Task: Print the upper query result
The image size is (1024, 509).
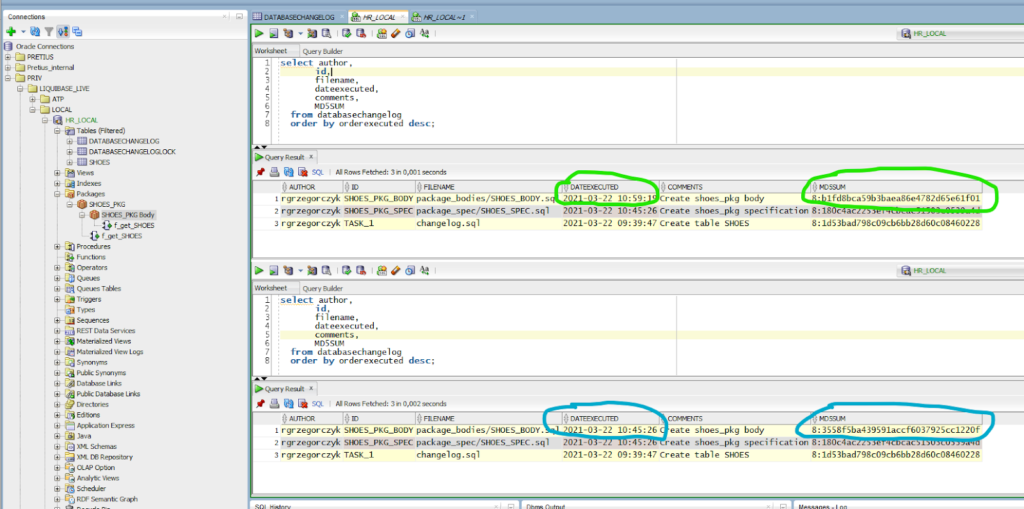Action: pyautogui.click(x=274, y=172)
